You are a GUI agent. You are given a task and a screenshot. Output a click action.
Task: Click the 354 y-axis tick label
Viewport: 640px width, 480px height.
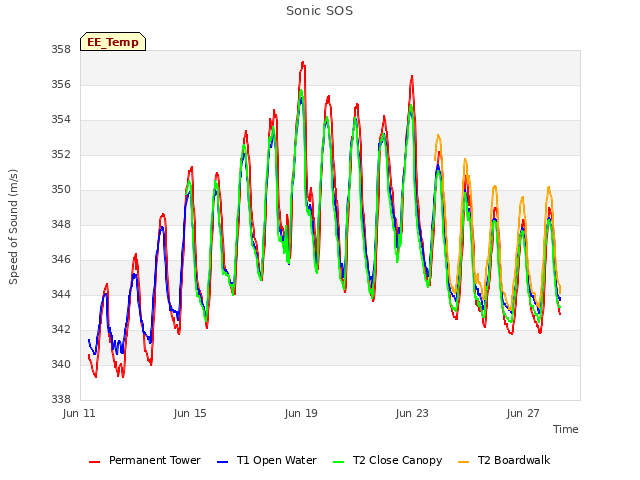coord(61,120)
